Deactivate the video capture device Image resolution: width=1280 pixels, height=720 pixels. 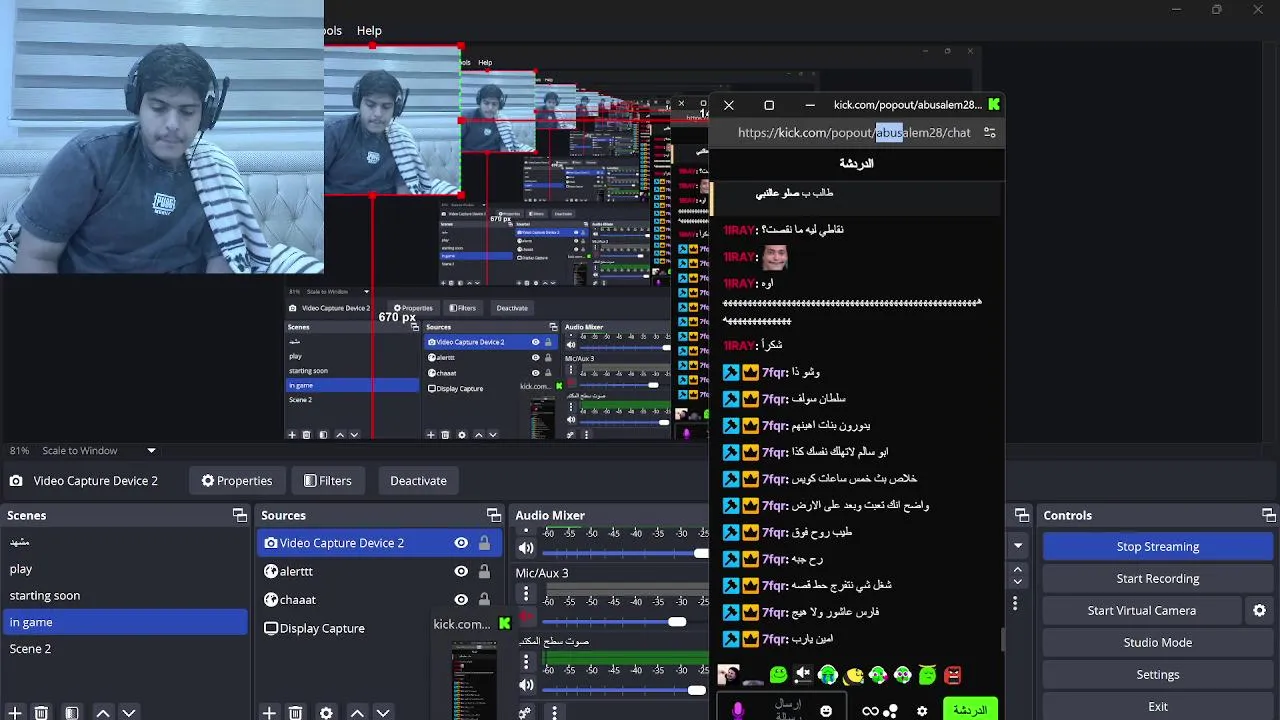coord(418,481)
